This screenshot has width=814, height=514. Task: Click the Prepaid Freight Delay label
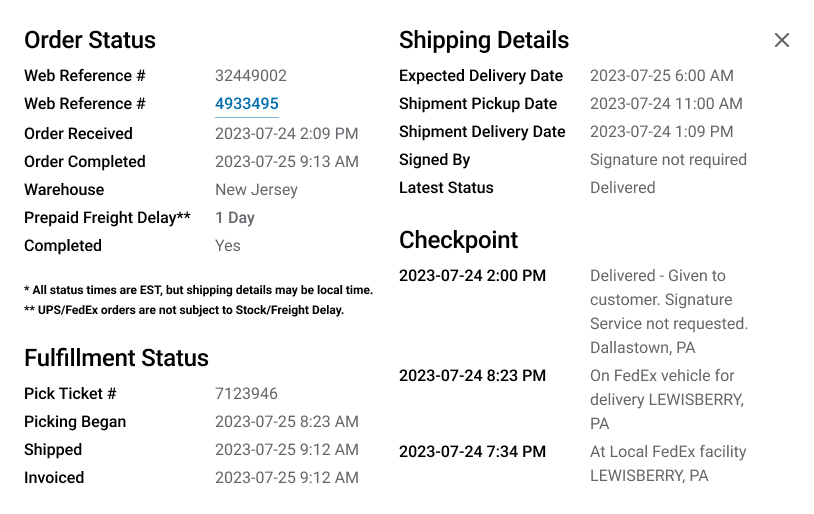107,218
